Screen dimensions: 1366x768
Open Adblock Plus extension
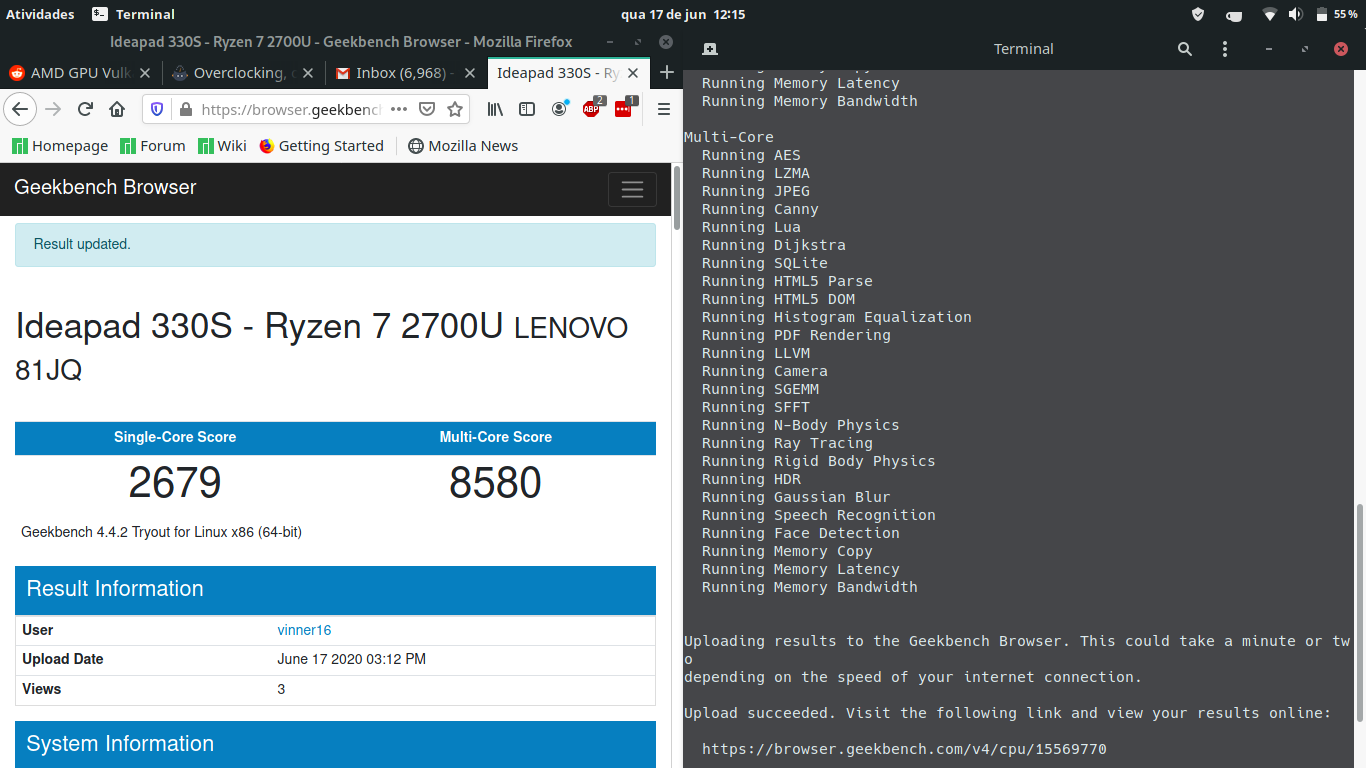click(x=592, y=108)
